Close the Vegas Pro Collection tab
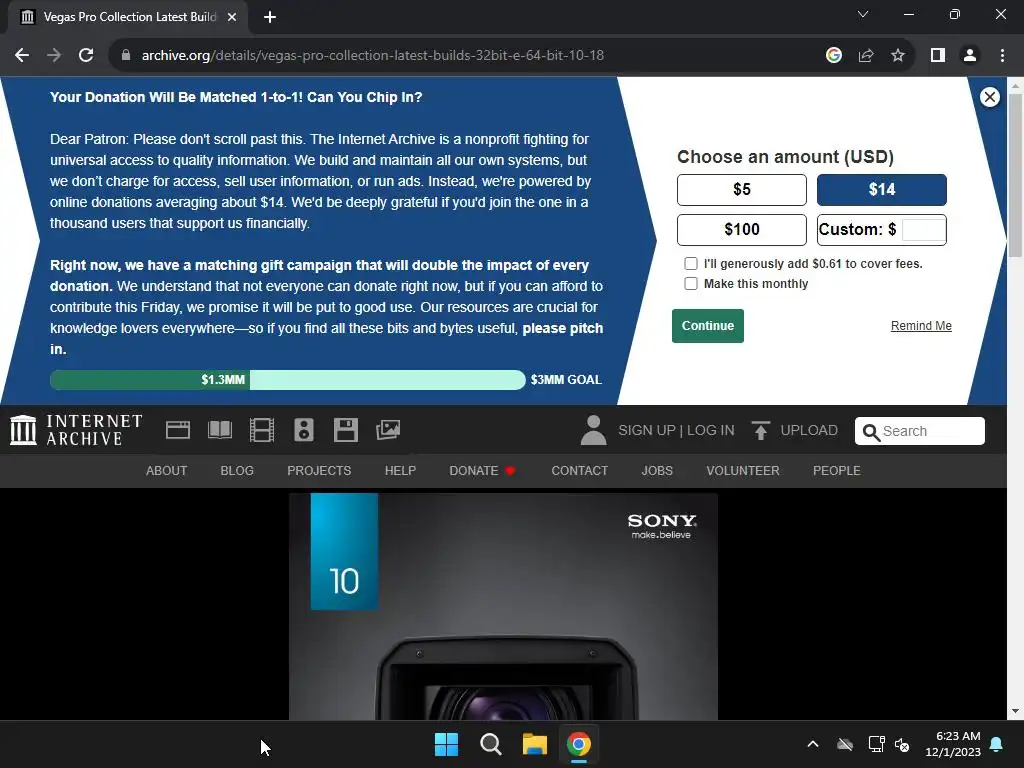 232,17
